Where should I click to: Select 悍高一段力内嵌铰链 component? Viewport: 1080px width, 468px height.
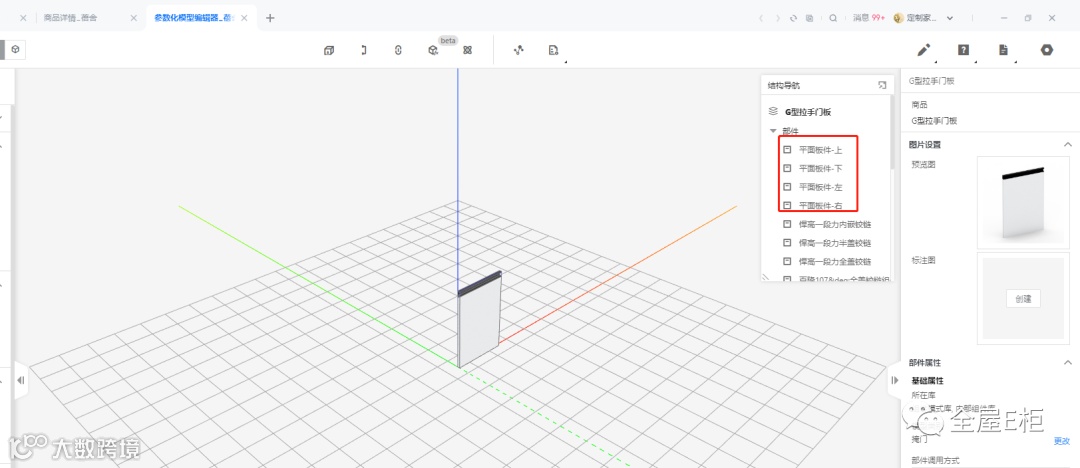(835, 225)
